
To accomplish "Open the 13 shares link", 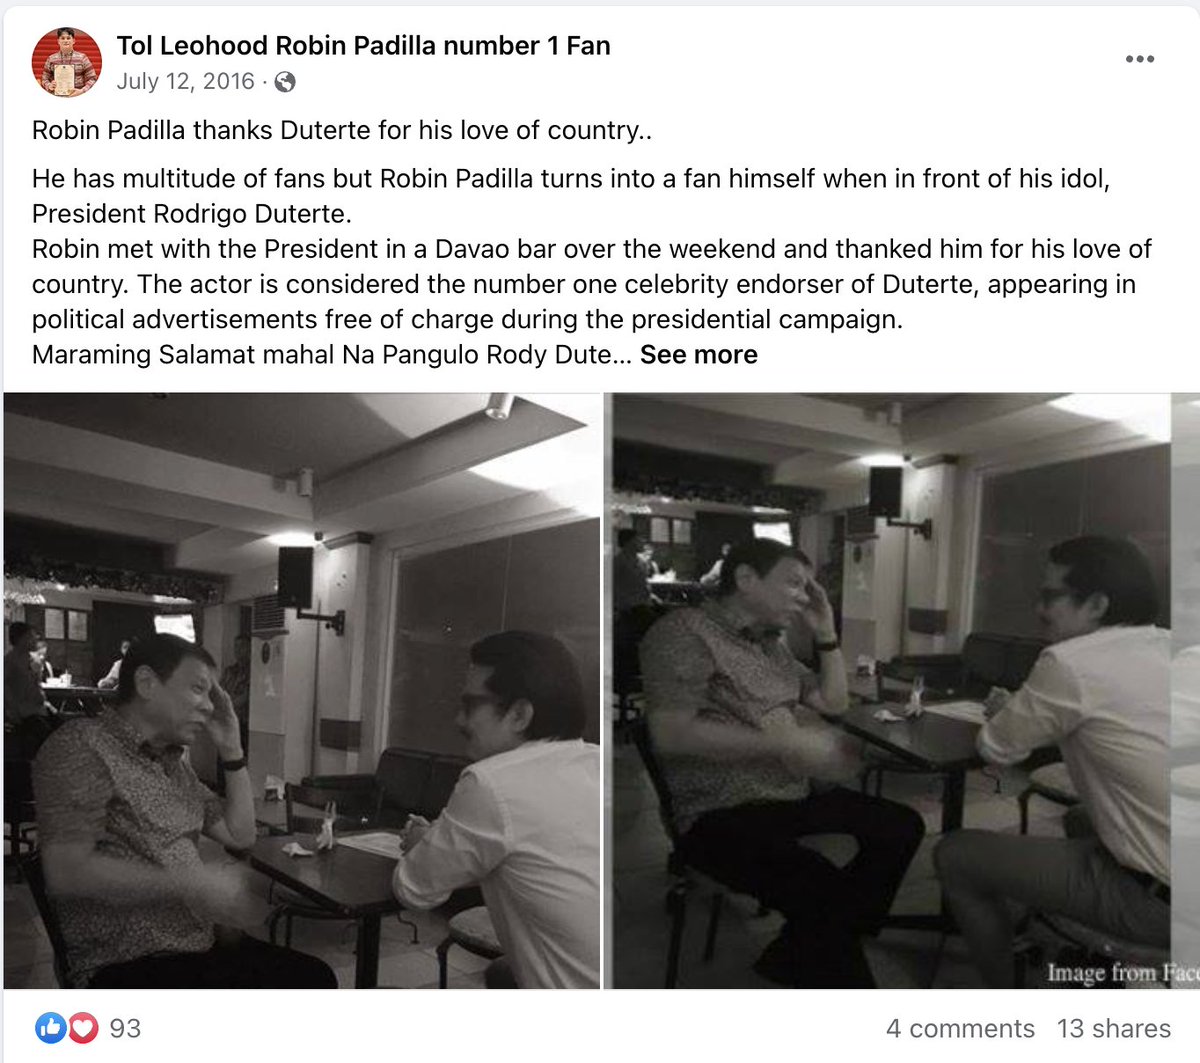I will [1114, 1028].
